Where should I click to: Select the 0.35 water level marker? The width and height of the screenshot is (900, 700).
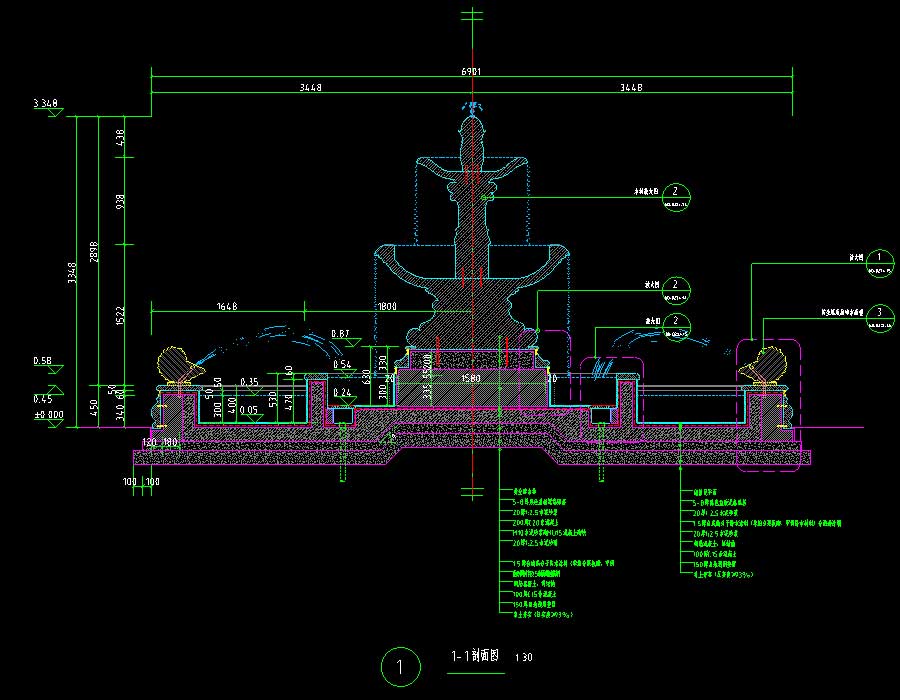(x=249, y=382)
